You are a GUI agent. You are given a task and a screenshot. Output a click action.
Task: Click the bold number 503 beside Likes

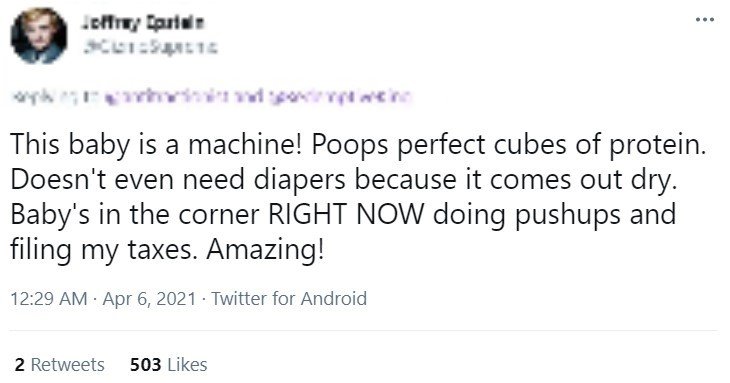click(x=146, y=364)
